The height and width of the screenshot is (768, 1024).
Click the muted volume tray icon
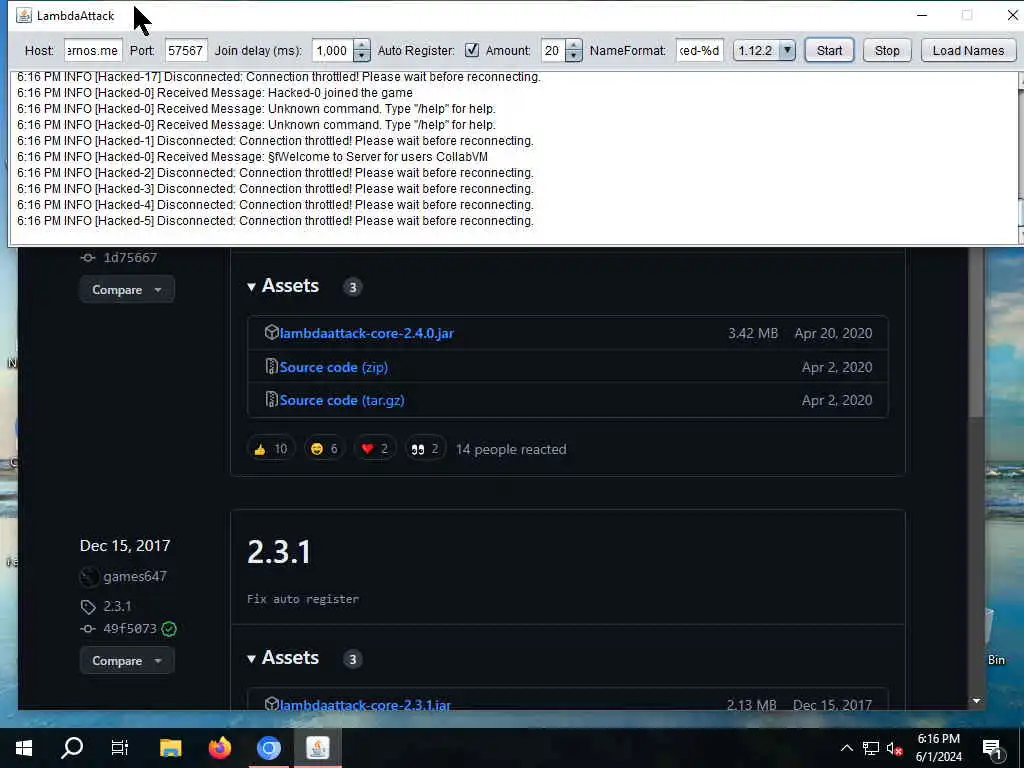[x=894, y=748]
